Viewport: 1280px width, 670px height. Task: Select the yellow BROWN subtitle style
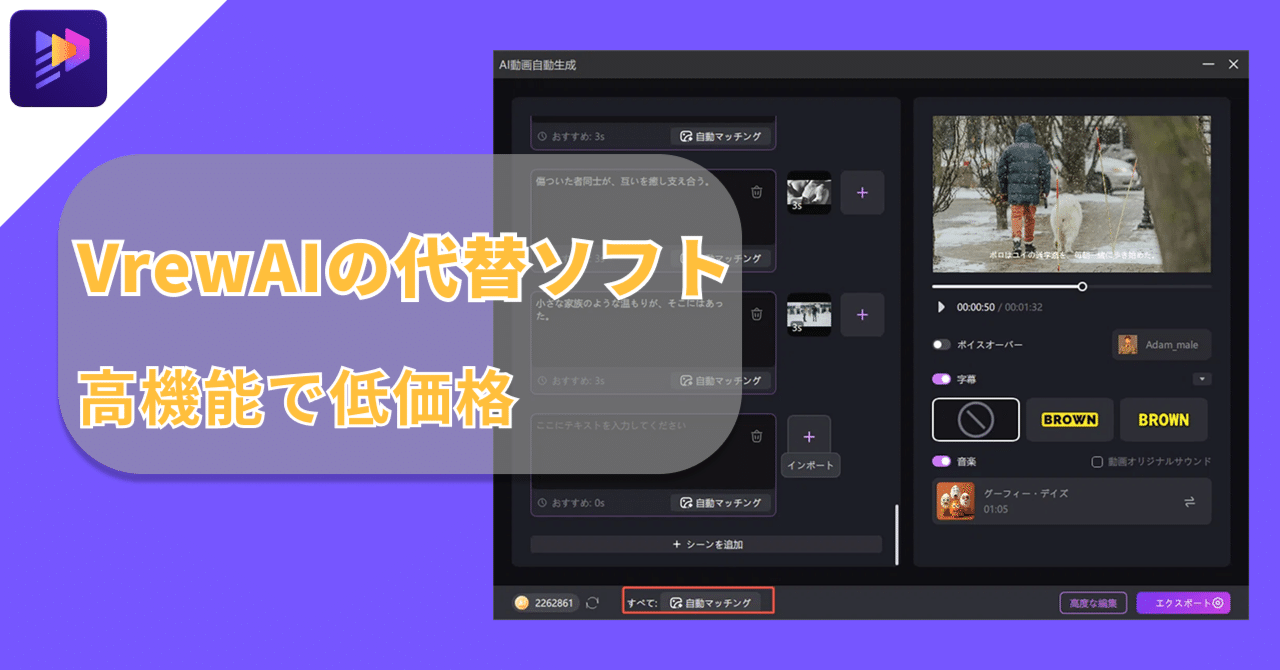coord(1163,419)
